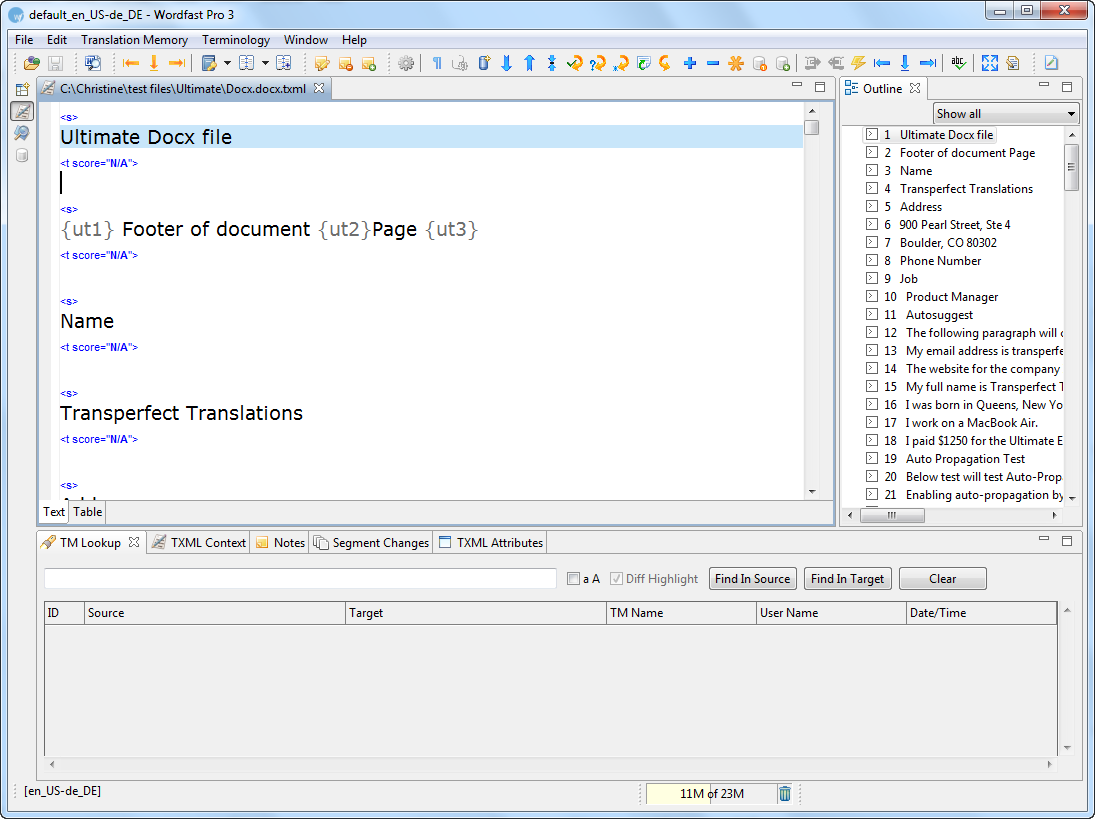Click the TM Lookup search input field
Viewport: 1095px width, 819px height.
300,579
